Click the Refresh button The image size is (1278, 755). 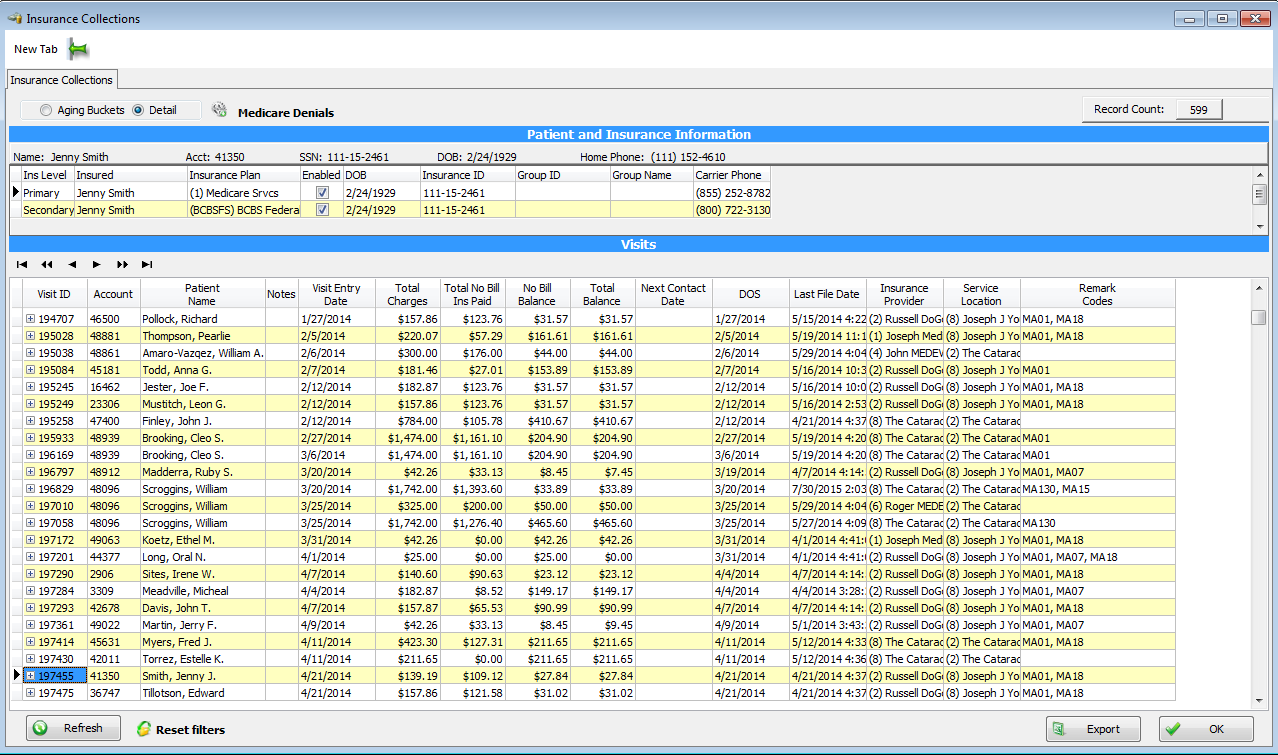pos(73,728)
